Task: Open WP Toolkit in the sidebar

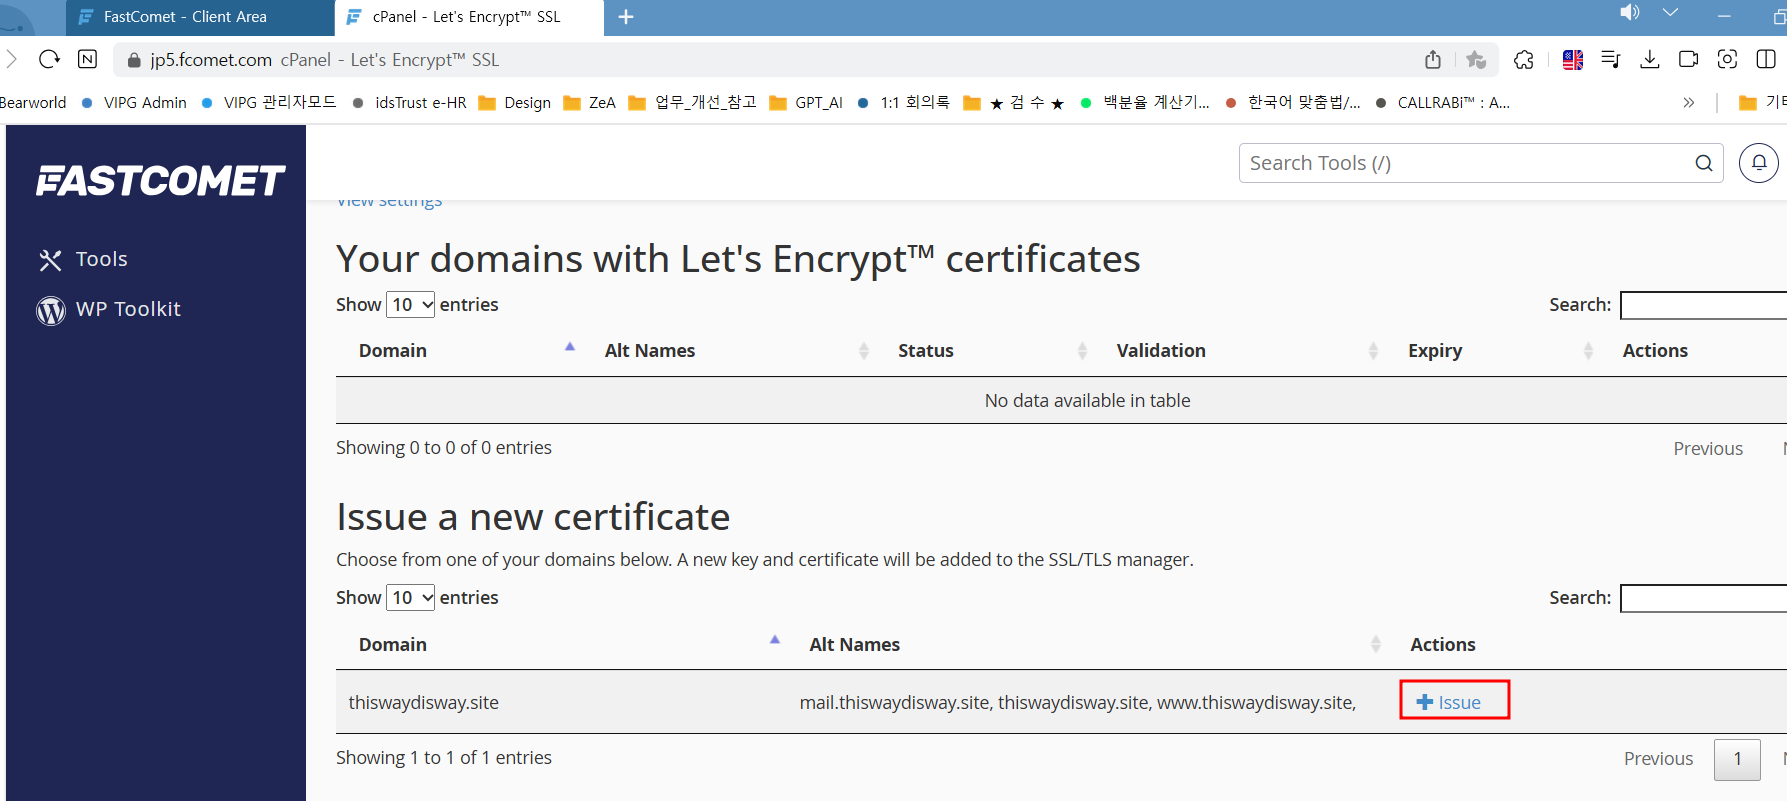Action: (109, 310)
